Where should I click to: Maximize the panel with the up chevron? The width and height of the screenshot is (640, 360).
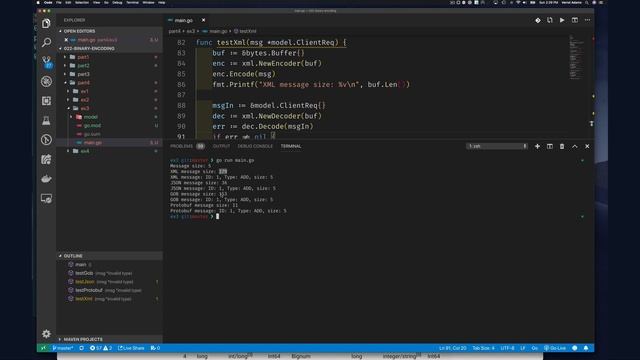[x=575, y=146]
